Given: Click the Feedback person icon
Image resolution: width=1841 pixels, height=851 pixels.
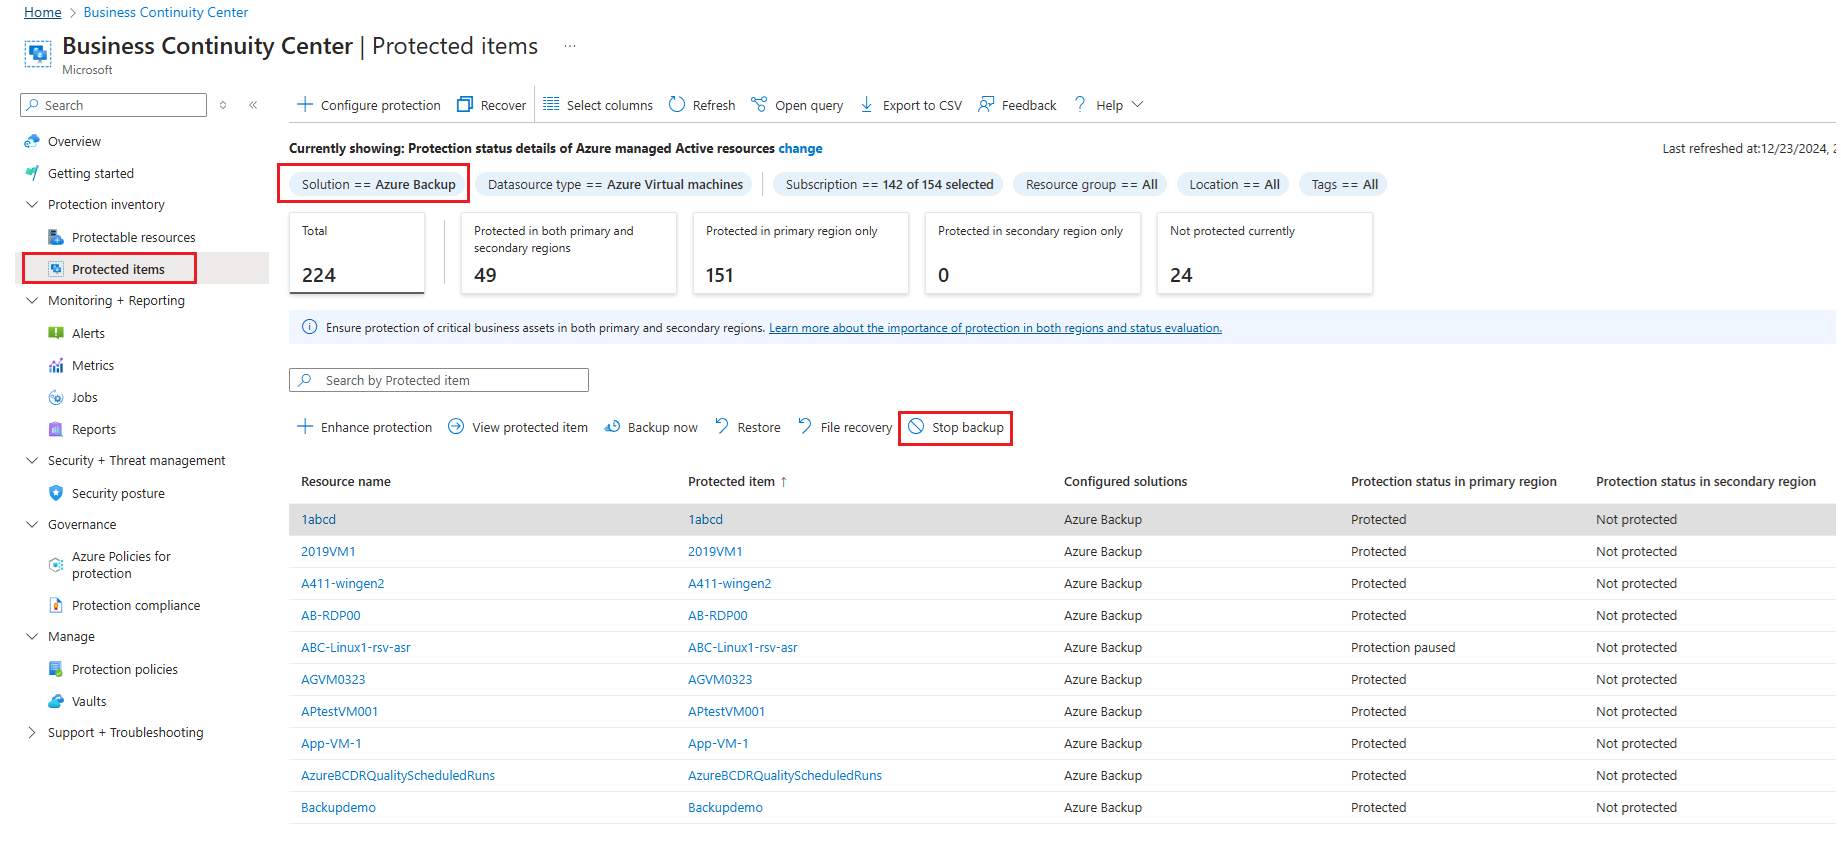Looking at the screenshot, I should 986,105.
